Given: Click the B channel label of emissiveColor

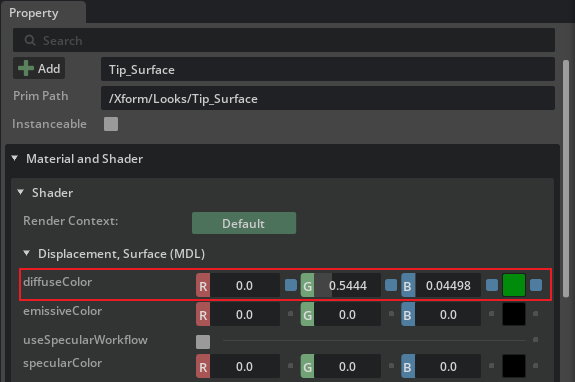Looking at the screenshot, I should (x=408, y=315).
